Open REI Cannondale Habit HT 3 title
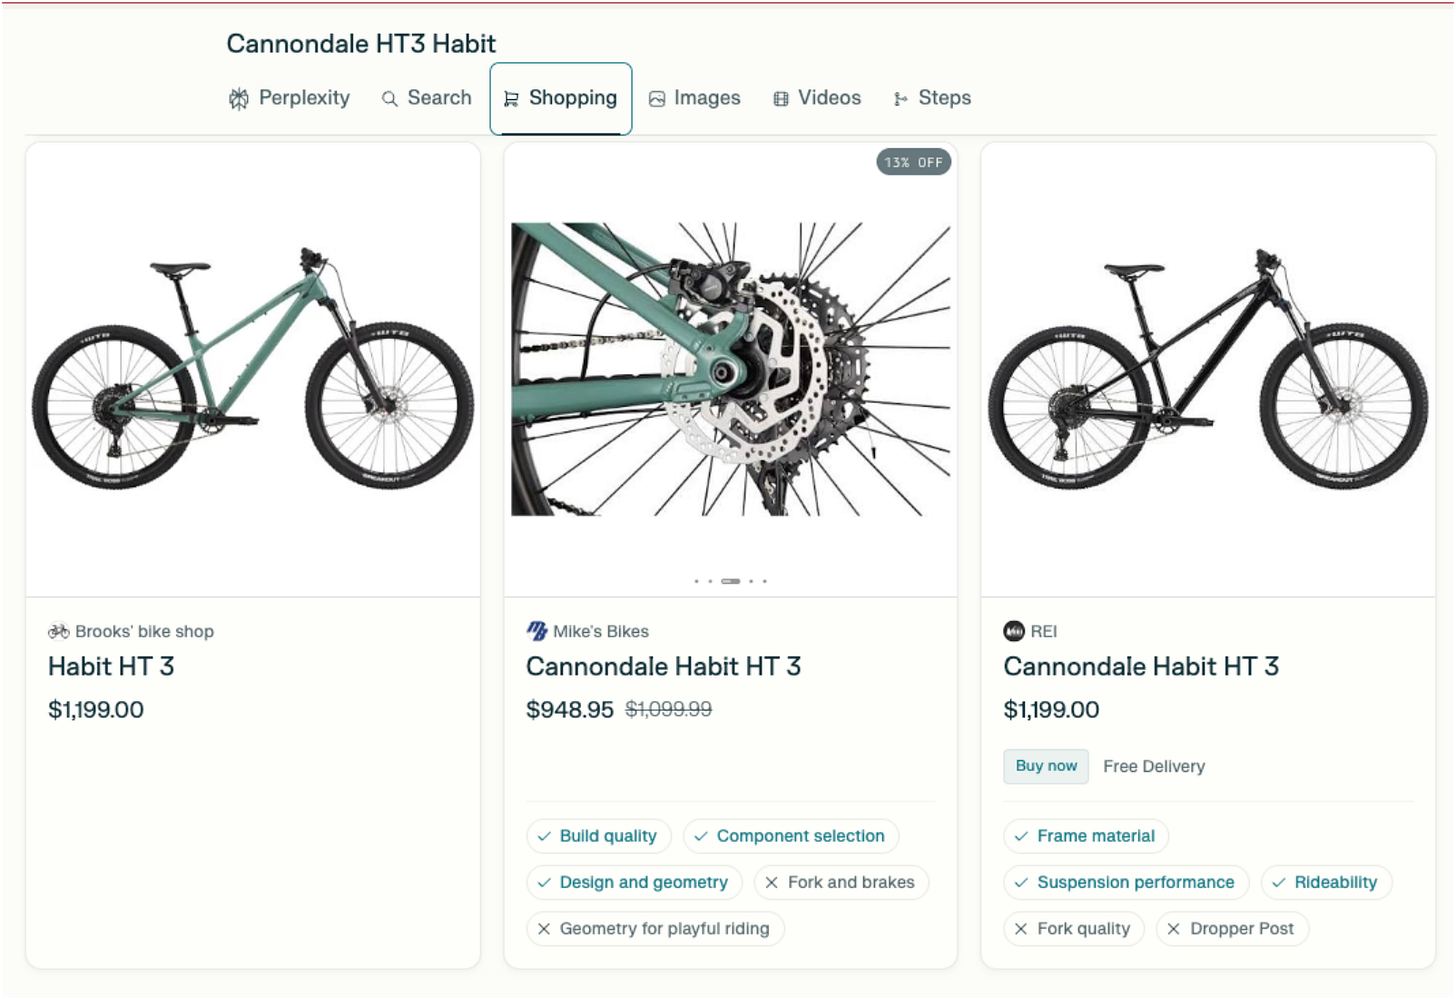This screenshot has width=1456, height=999. tap(1141, 666)
